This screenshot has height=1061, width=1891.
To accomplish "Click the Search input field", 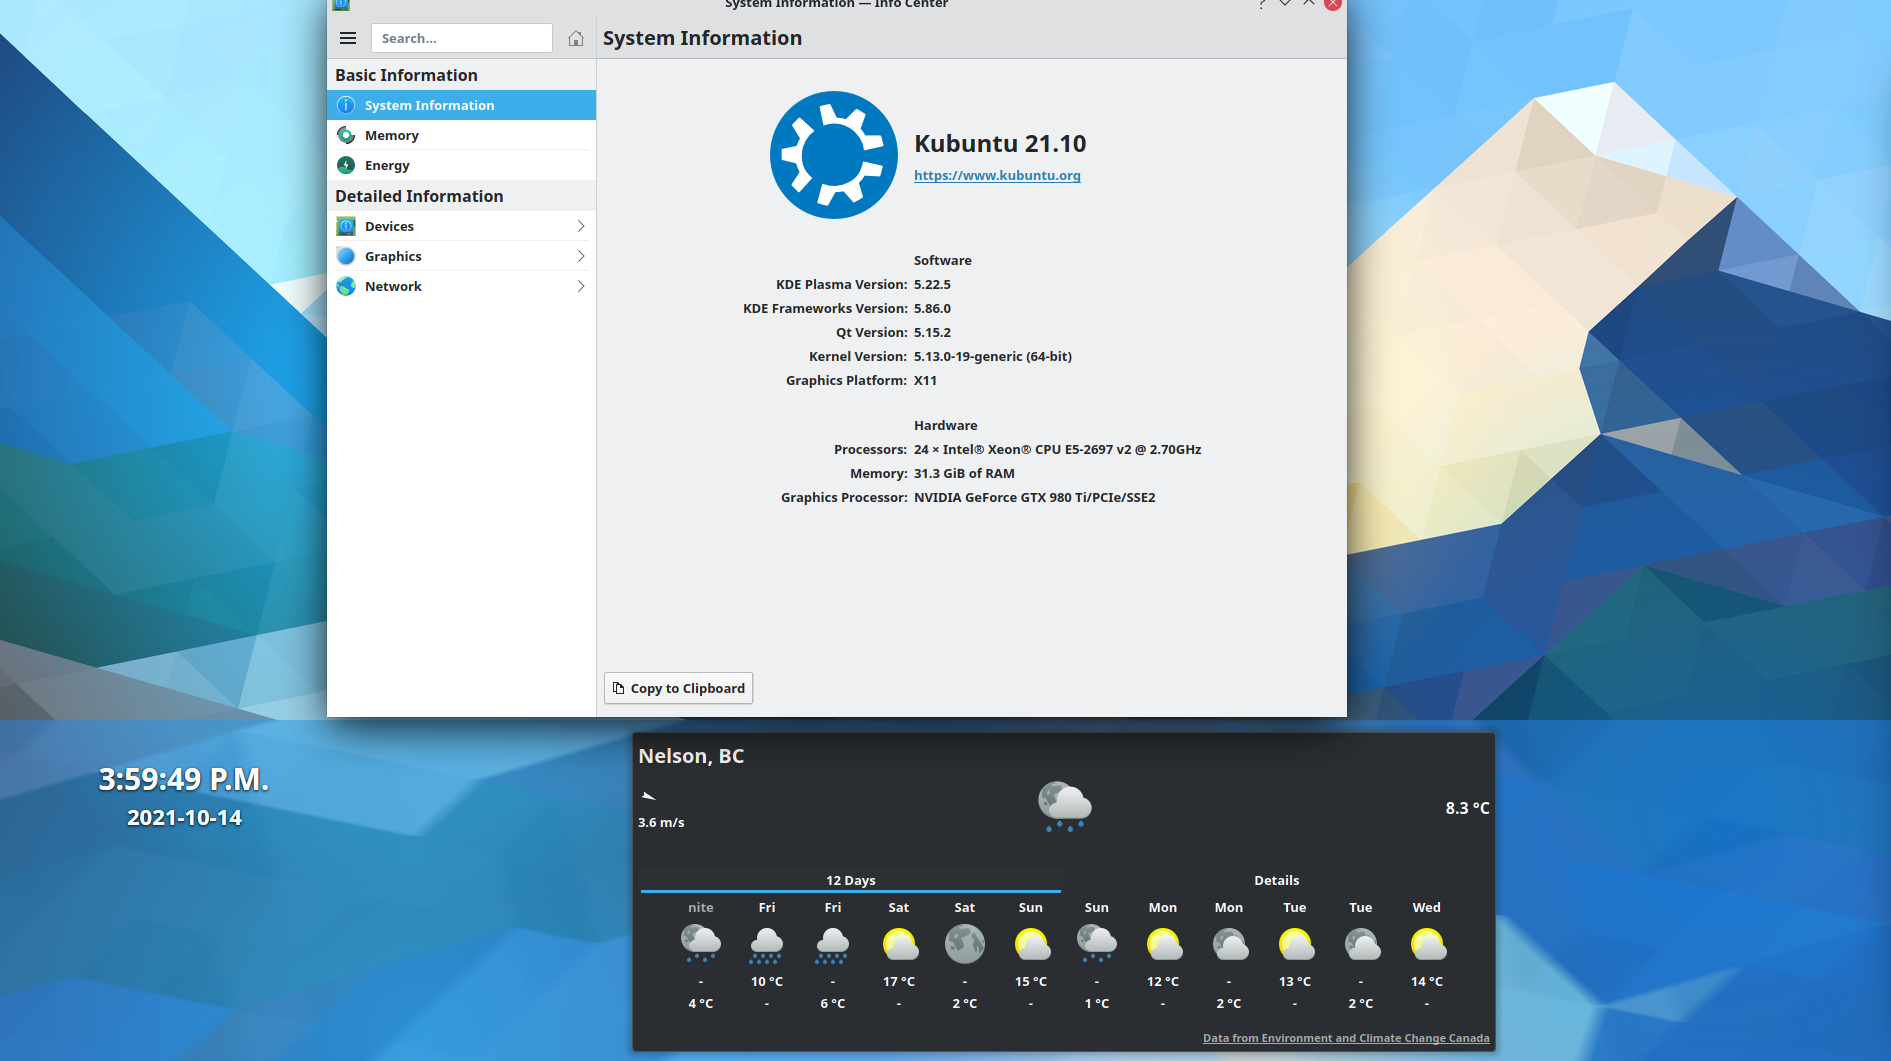I will 462,38.
